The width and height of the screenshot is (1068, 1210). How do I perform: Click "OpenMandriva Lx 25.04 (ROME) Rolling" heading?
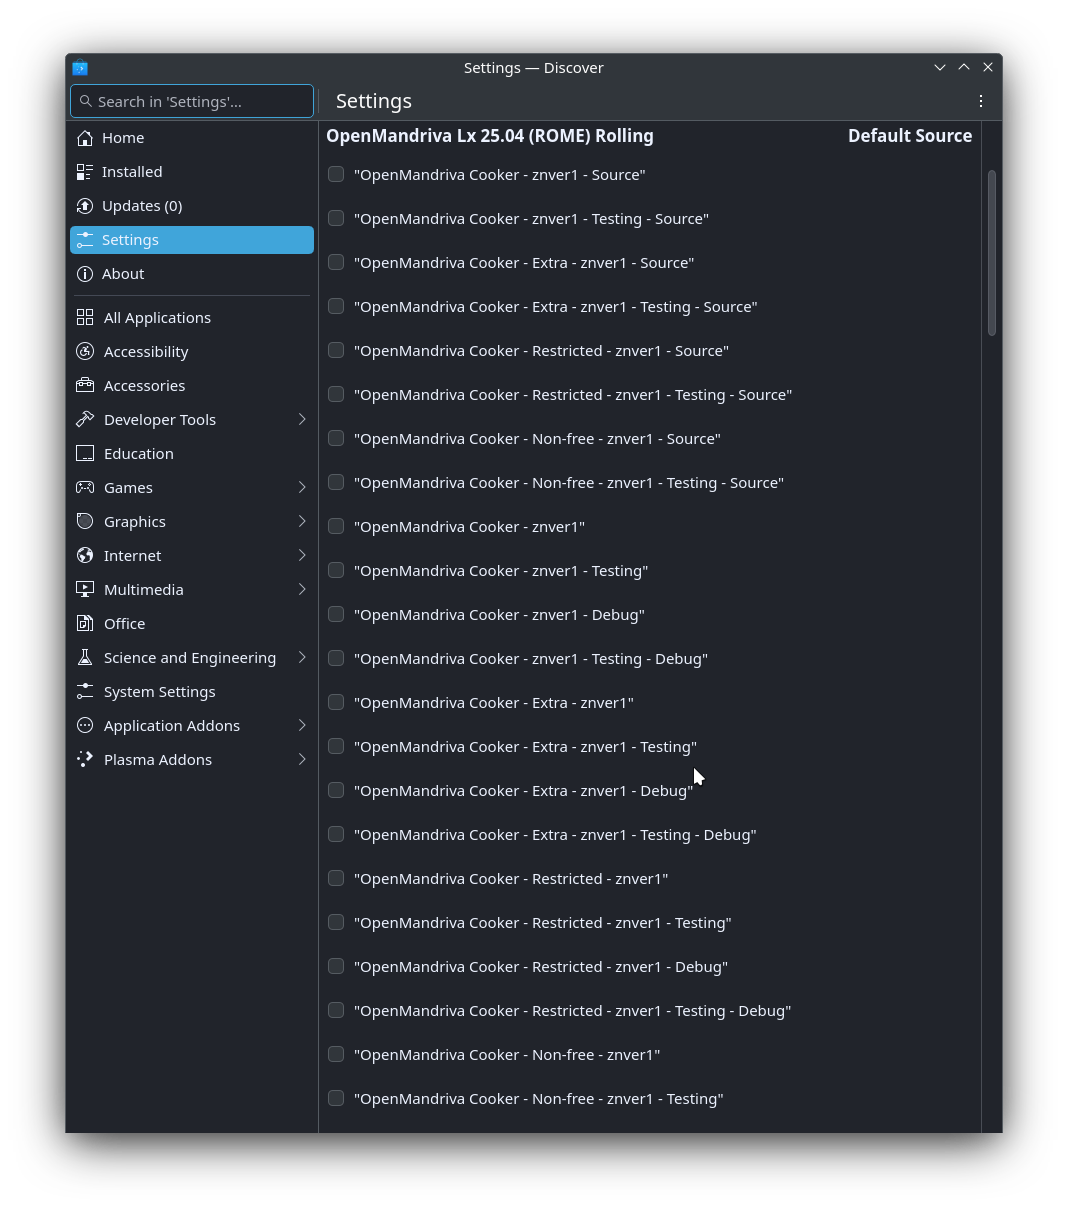click(490, 136)
